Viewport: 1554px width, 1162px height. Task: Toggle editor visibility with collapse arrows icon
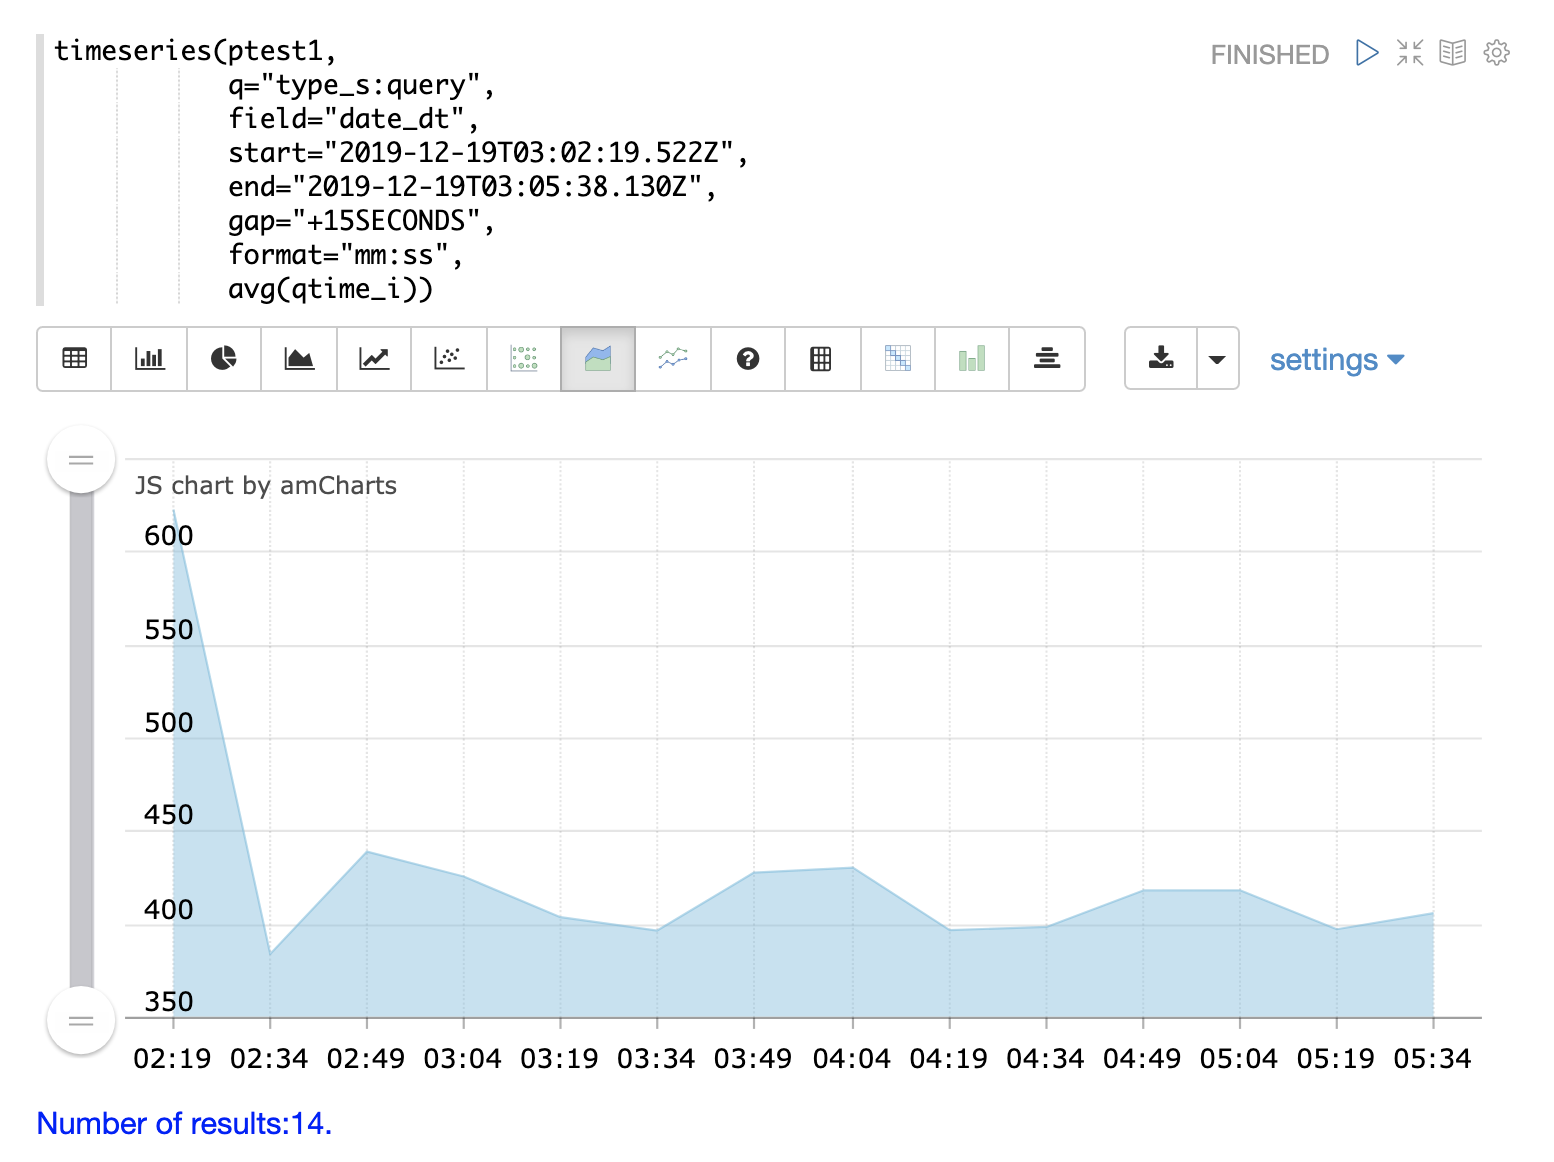tap(1410, 53)
